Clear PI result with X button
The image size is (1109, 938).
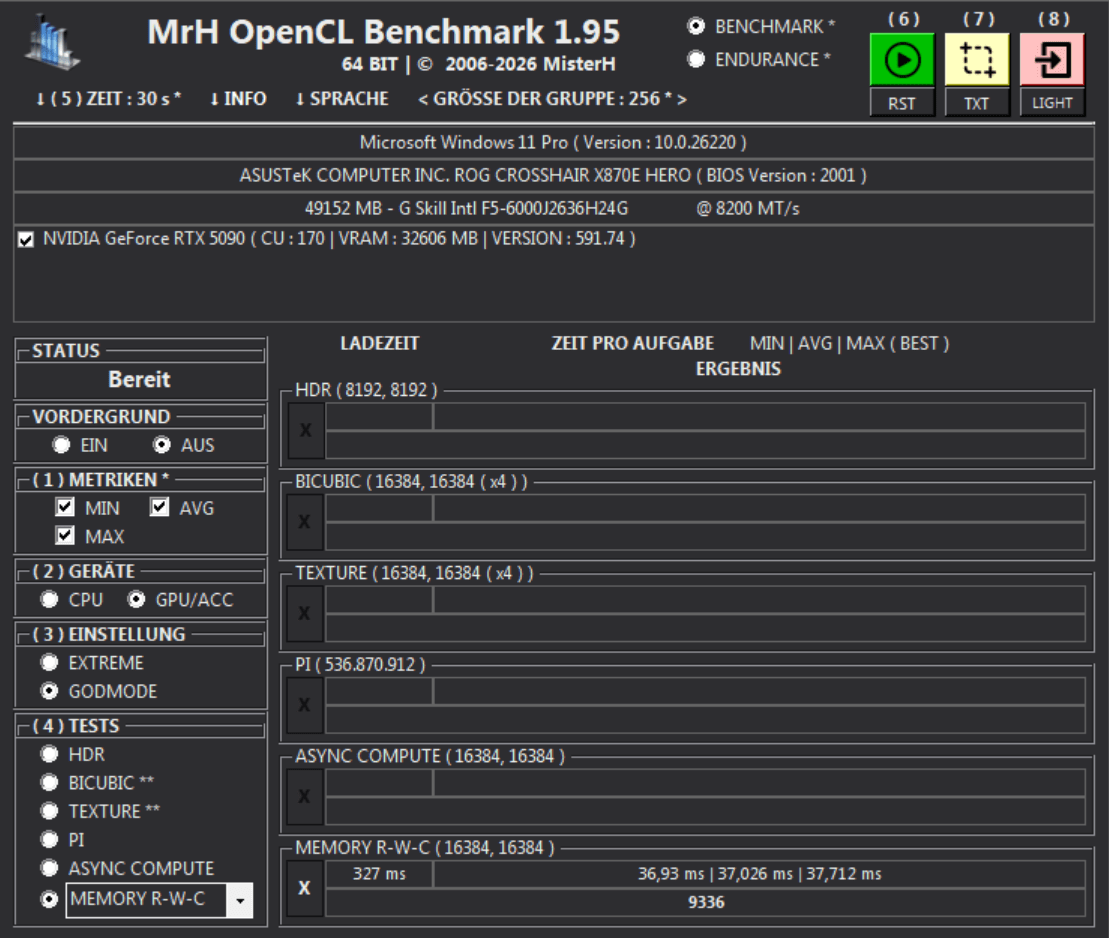coord(306,705)
